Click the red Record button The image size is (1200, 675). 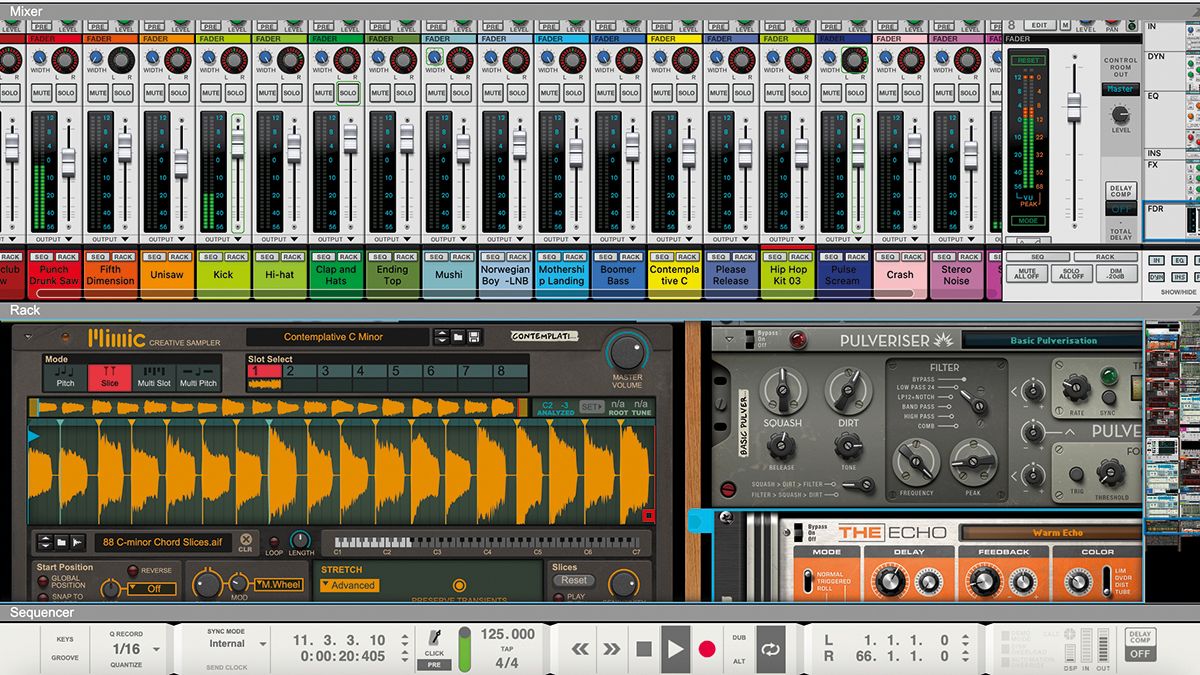(x=707, y=649)
